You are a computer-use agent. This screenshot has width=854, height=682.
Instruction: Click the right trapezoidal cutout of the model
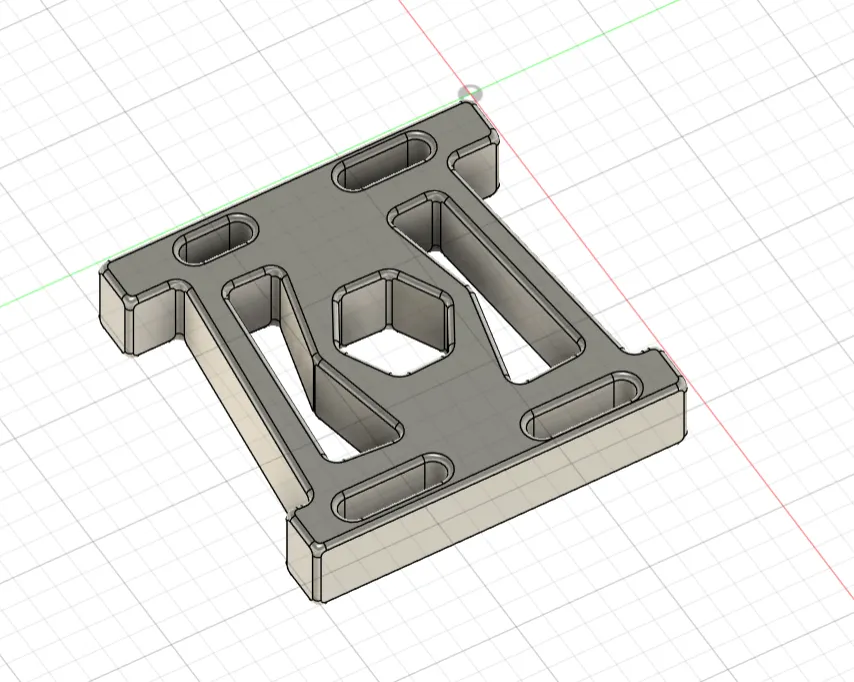(x=486, y=286)
